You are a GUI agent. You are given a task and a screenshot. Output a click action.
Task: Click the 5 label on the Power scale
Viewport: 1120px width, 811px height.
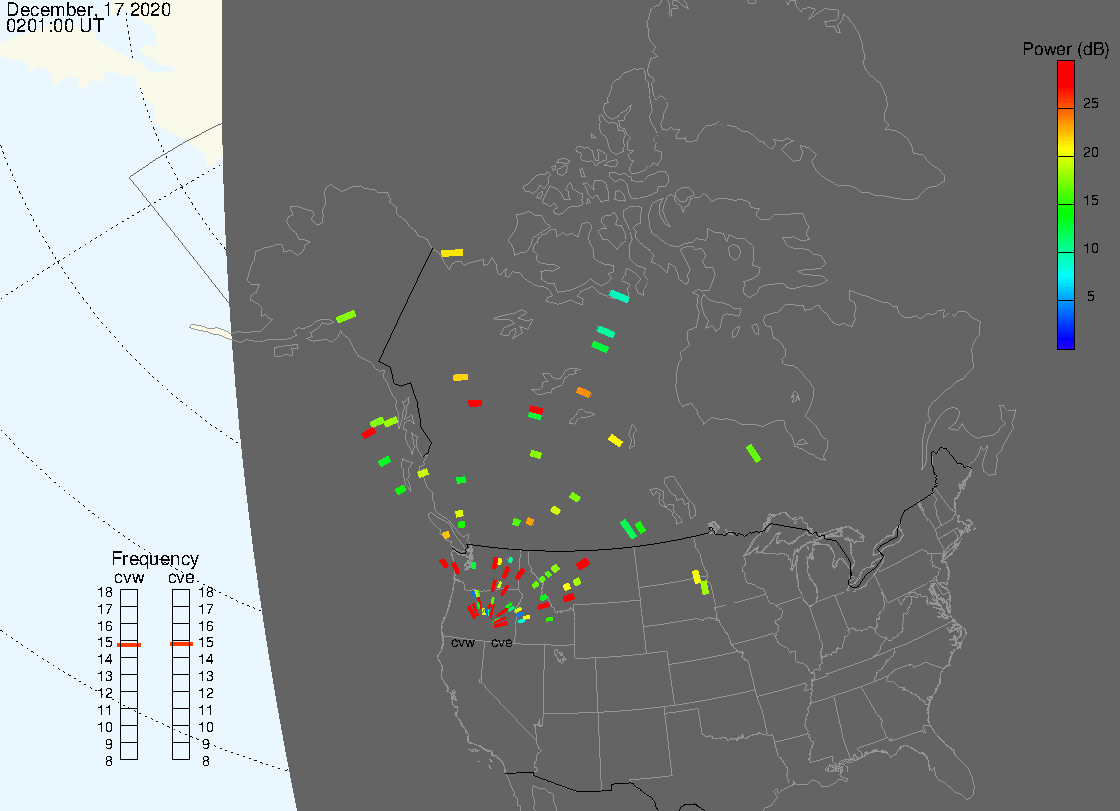1091,296
